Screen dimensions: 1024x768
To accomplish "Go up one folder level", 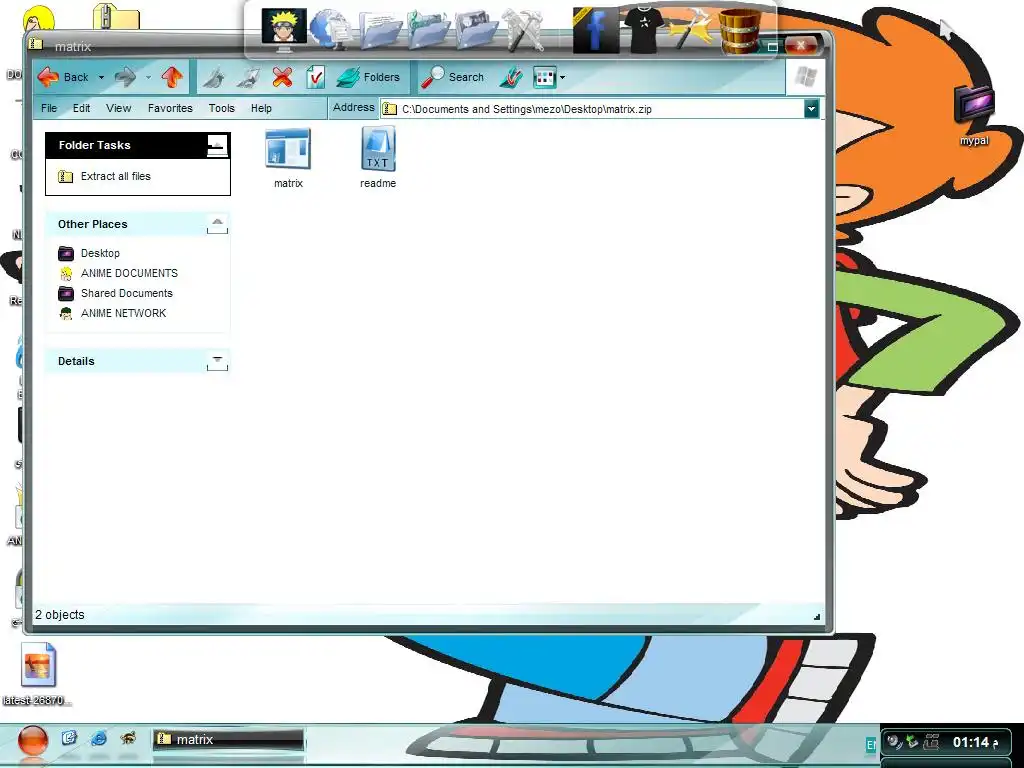I will tap(172, 77).
